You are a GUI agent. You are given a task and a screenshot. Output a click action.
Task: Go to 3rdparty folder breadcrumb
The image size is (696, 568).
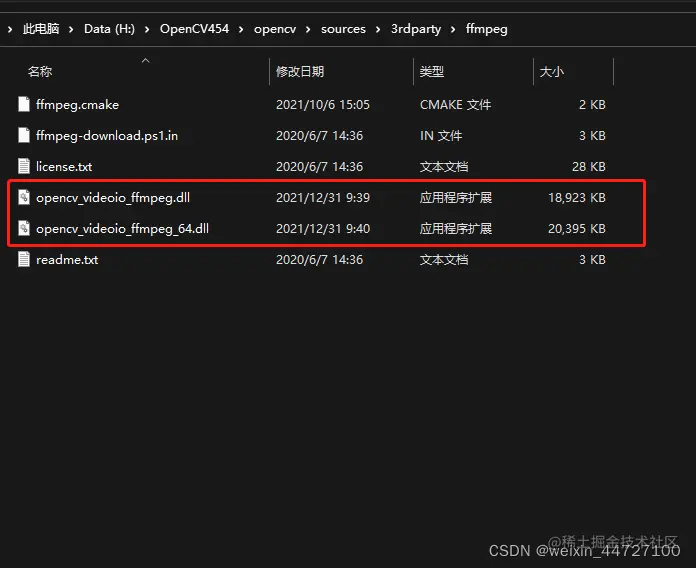click(416, 29)
